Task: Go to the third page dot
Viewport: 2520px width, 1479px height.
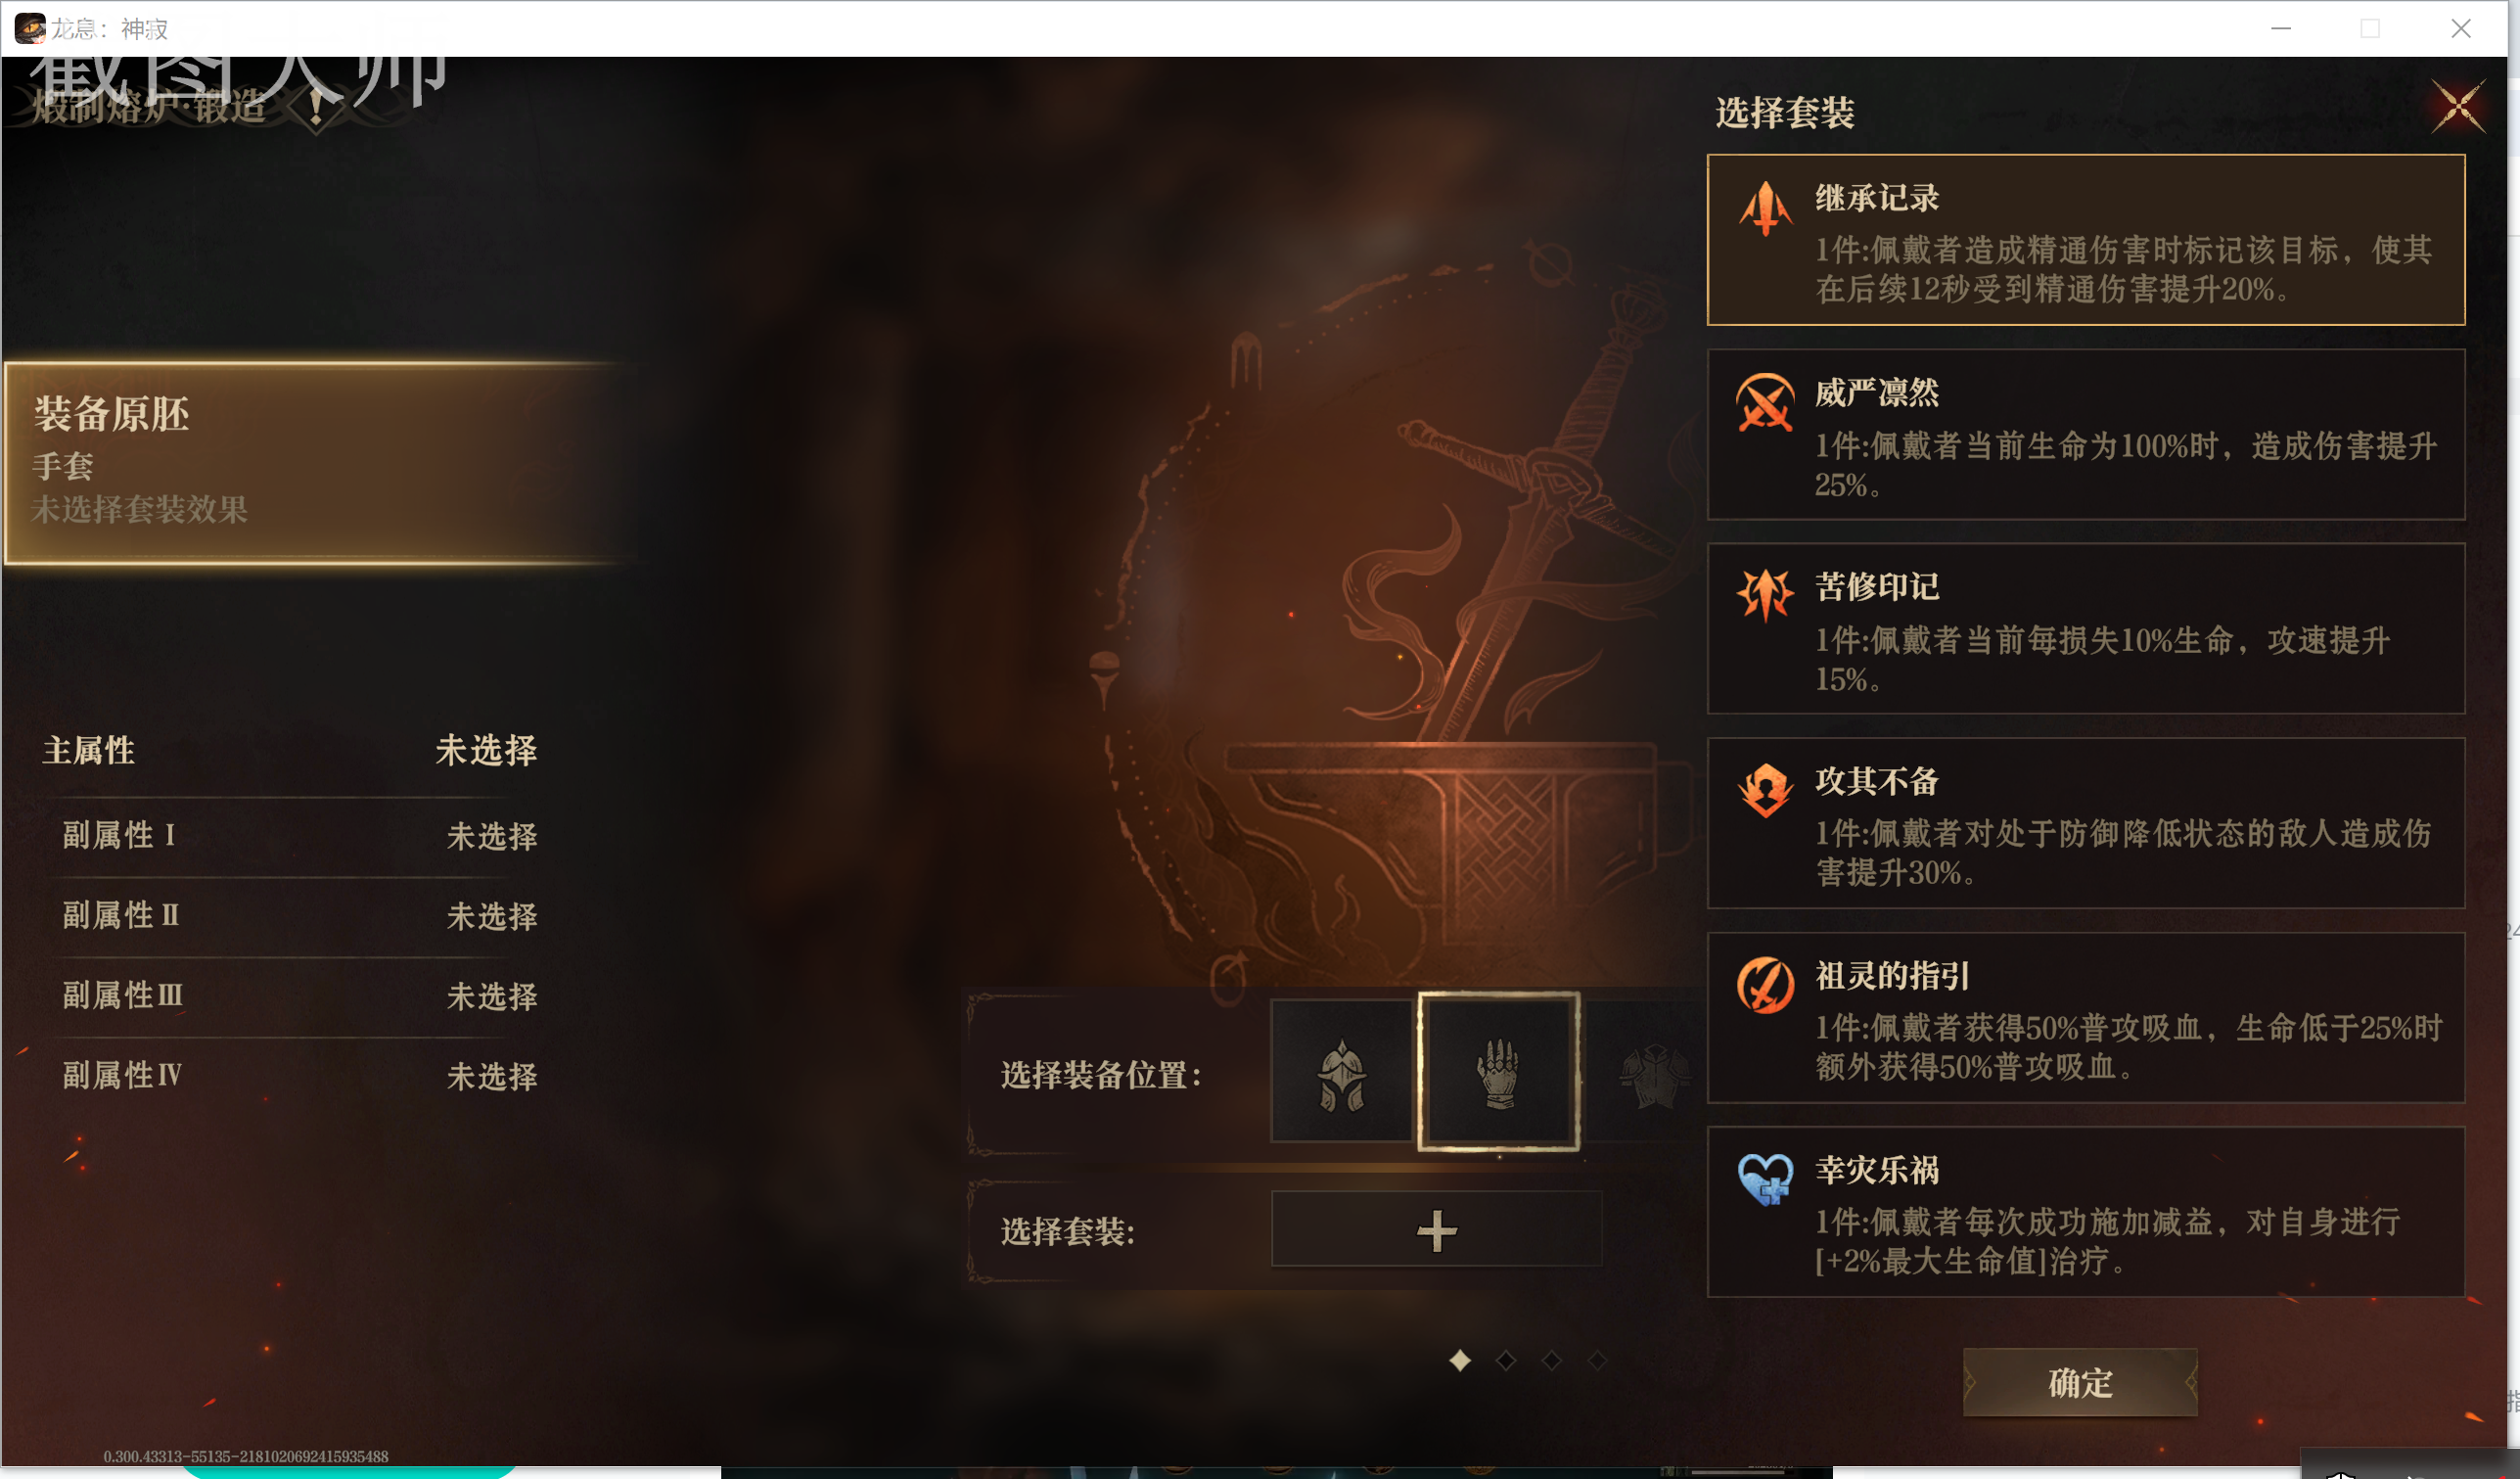Action: click(x=1552, y=1361)
